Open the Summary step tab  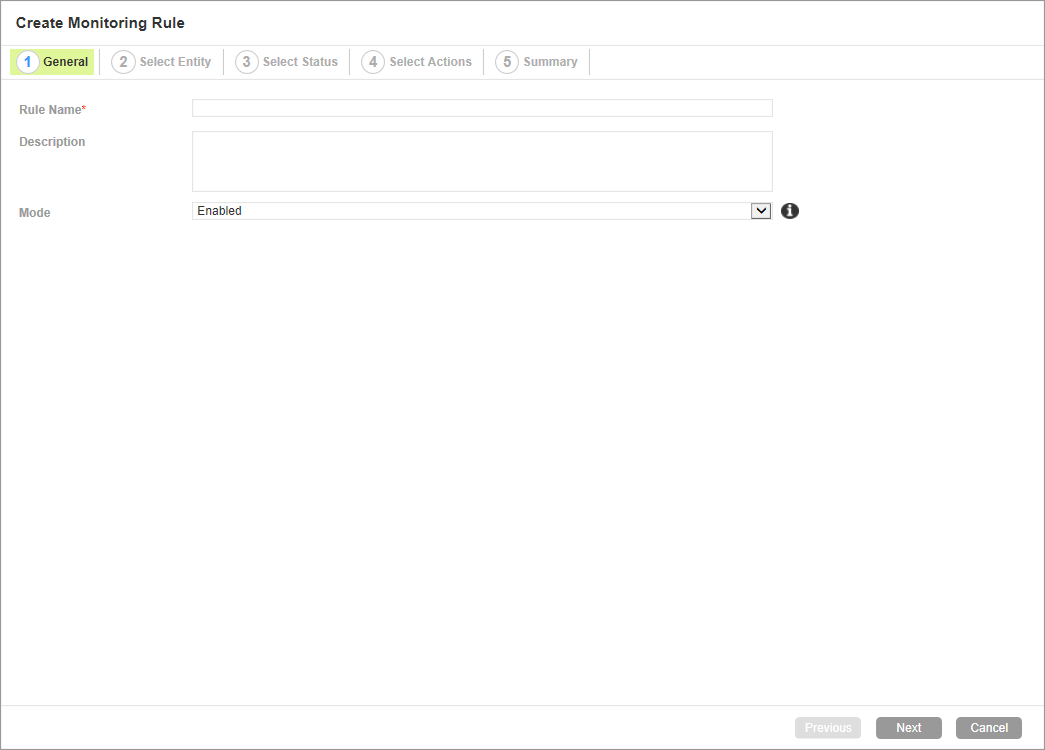tap(550, 62)
